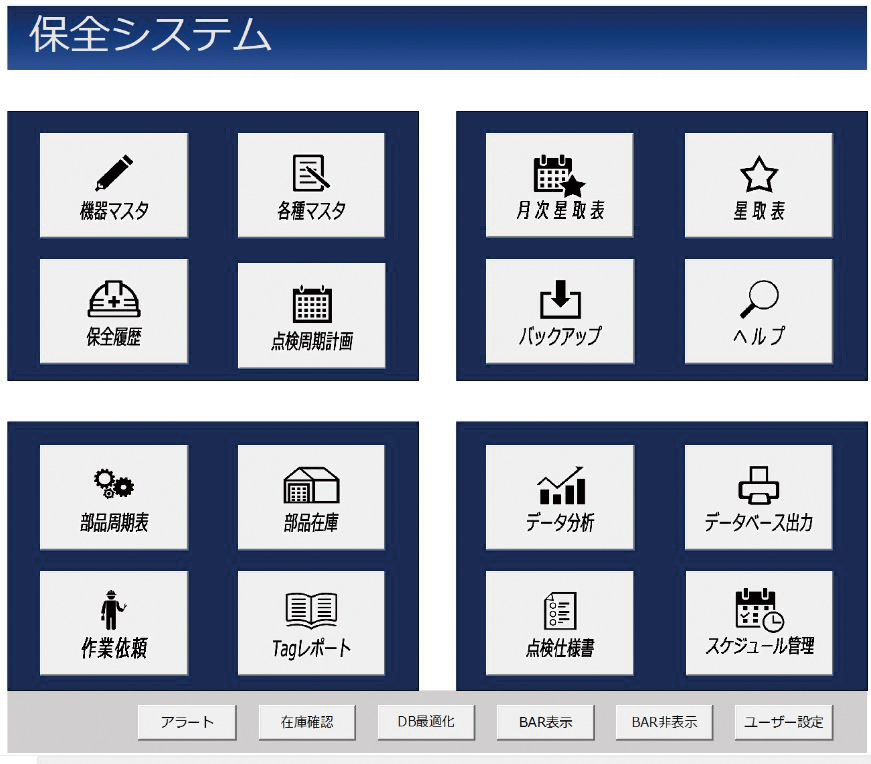Click the BAR表示 button
Screen dimensions: 871x764
click(545, 722)
